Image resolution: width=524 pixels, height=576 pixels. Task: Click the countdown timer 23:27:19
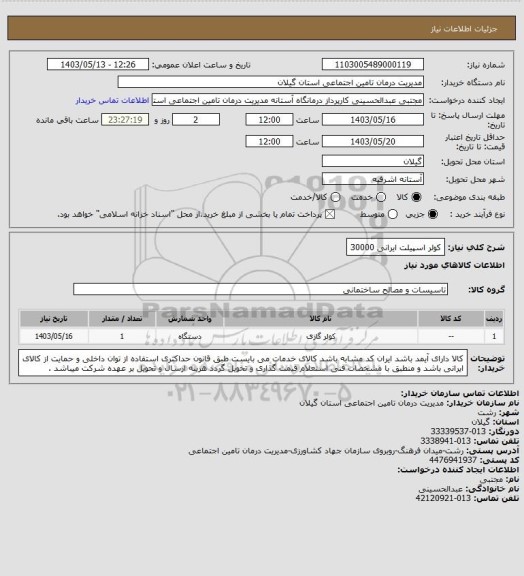click(125, 120)
